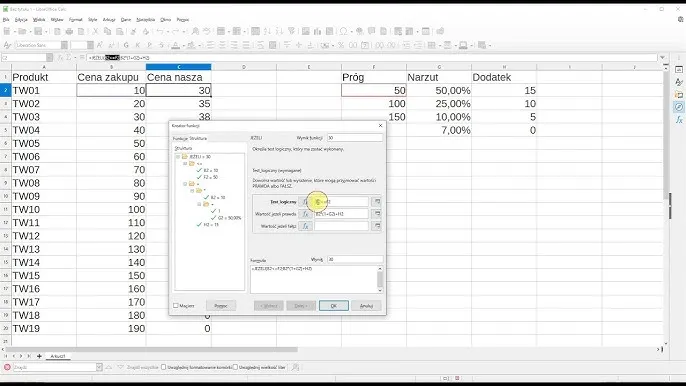Click the Anuluj button
The height and width of the screenshot is (386, 686).
367,305
